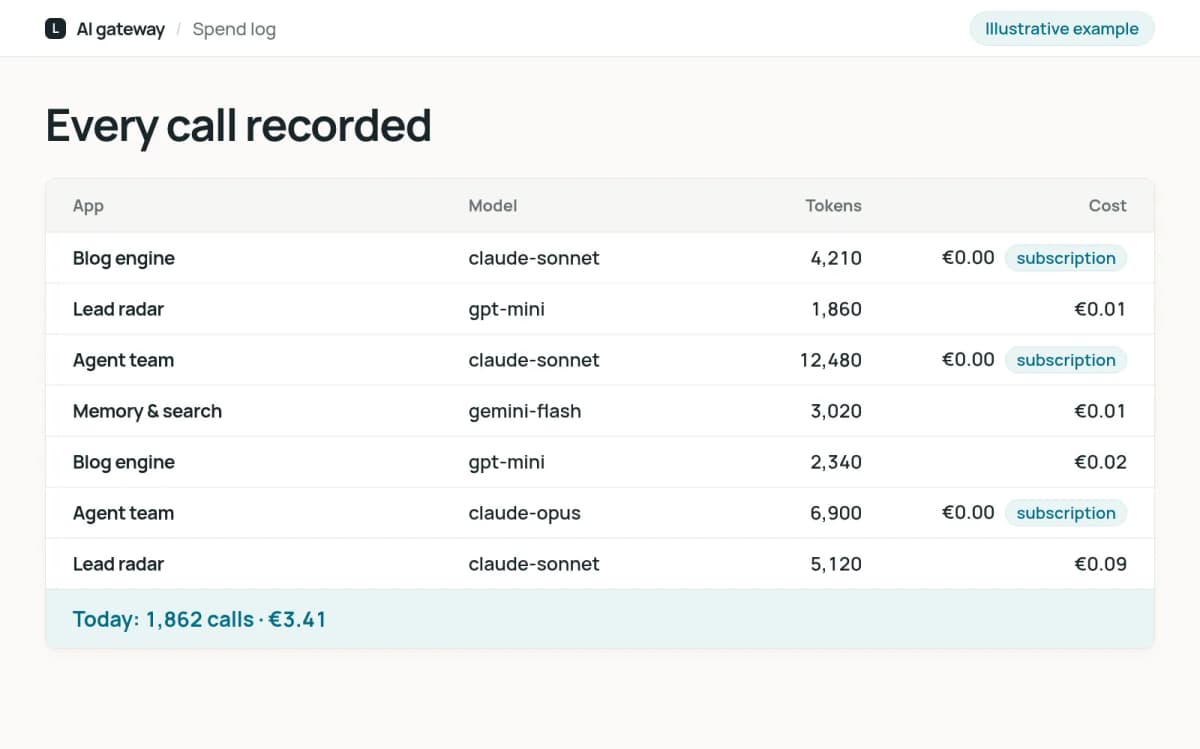
Task: Click the Illustrative example badge
Action: coord(1062,29)
